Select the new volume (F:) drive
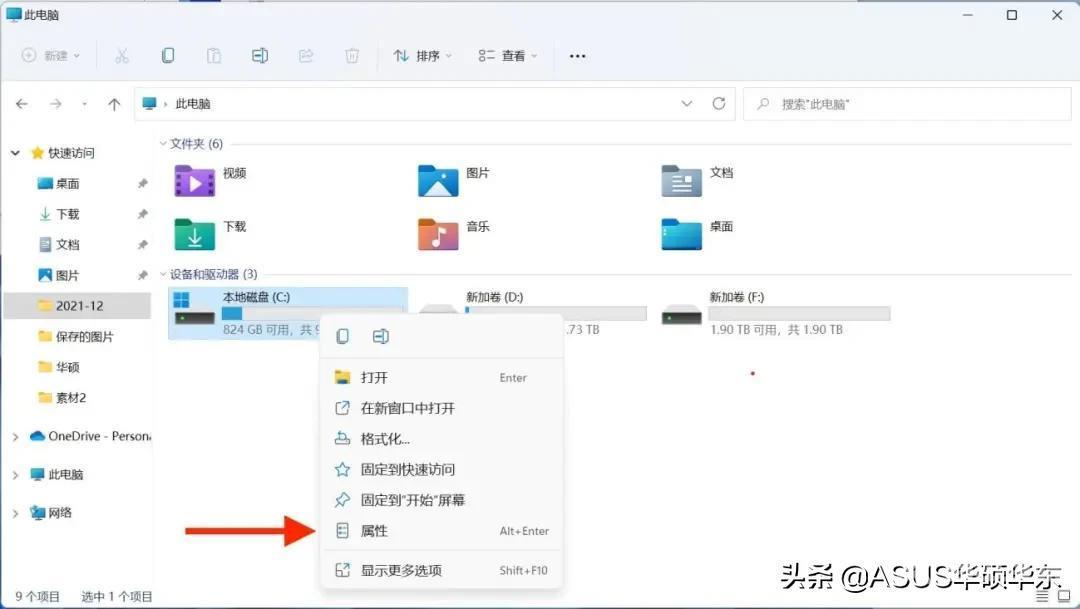Viewport: 1080px width, 609px height. click(775, 312)
